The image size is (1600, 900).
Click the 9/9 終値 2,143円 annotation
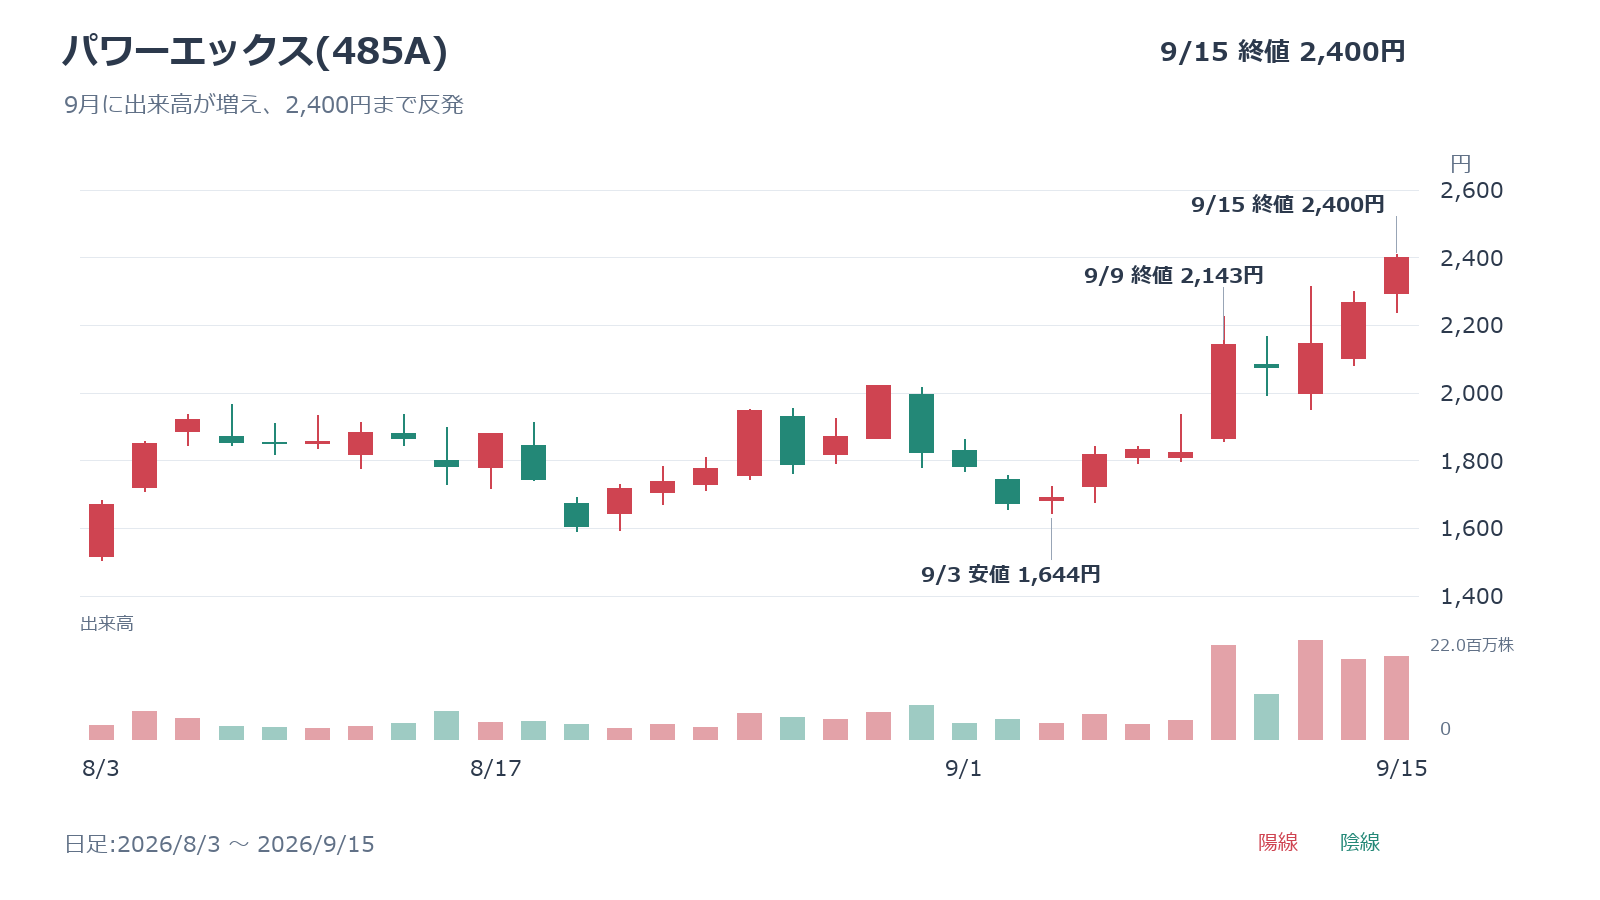1174,276
